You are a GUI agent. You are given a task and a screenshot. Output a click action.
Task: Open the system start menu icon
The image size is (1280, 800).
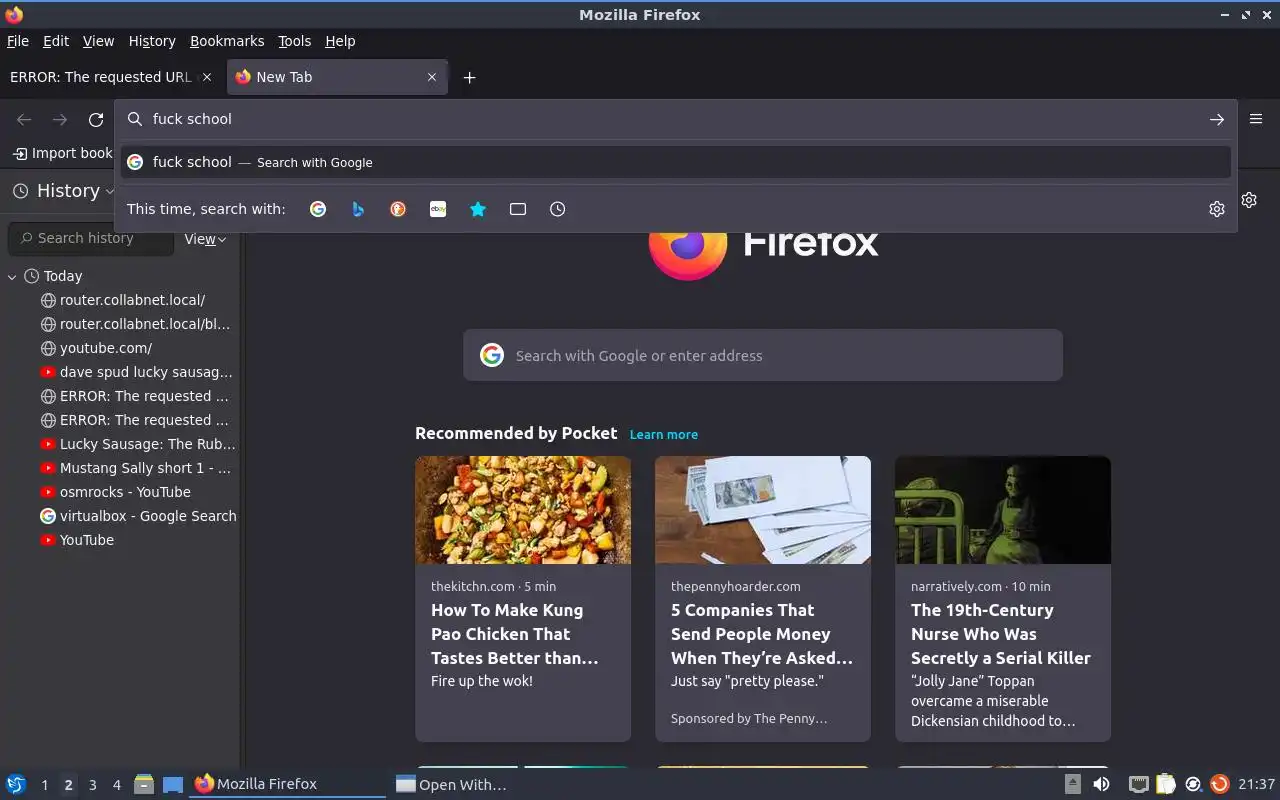click(15, 784)
